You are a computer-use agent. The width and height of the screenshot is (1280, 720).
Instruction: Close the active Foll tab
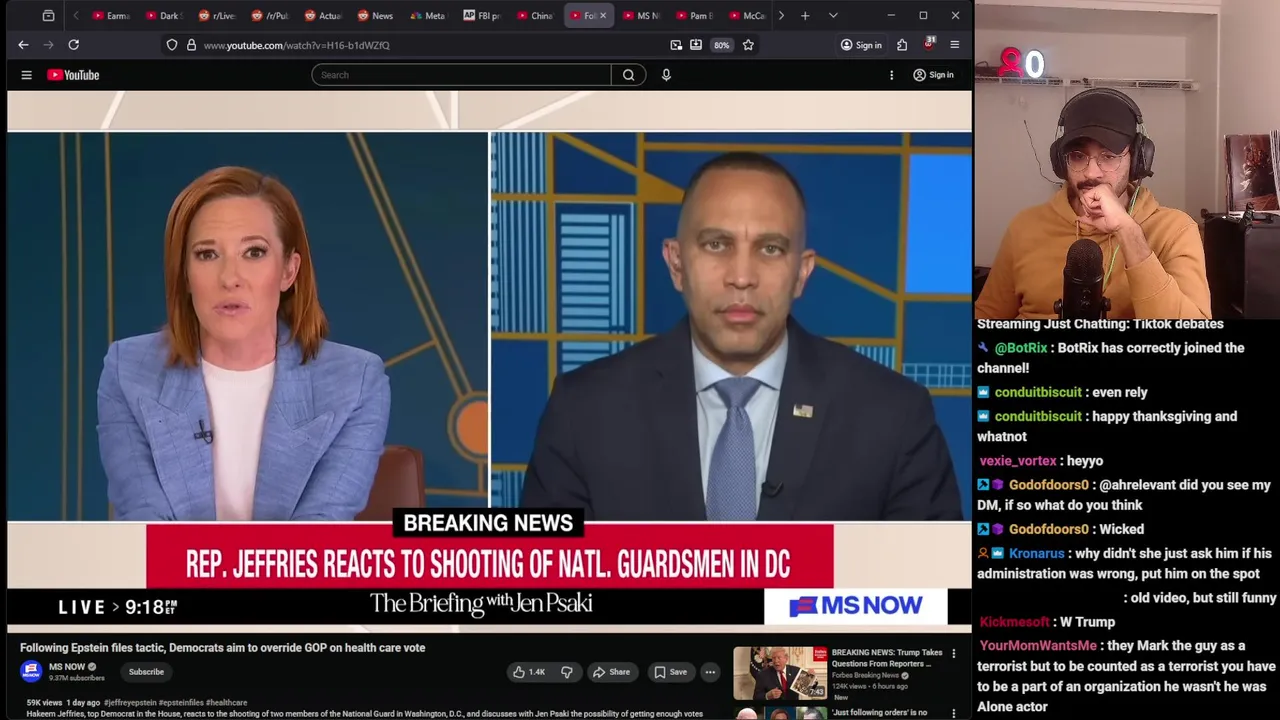point(603,16)
